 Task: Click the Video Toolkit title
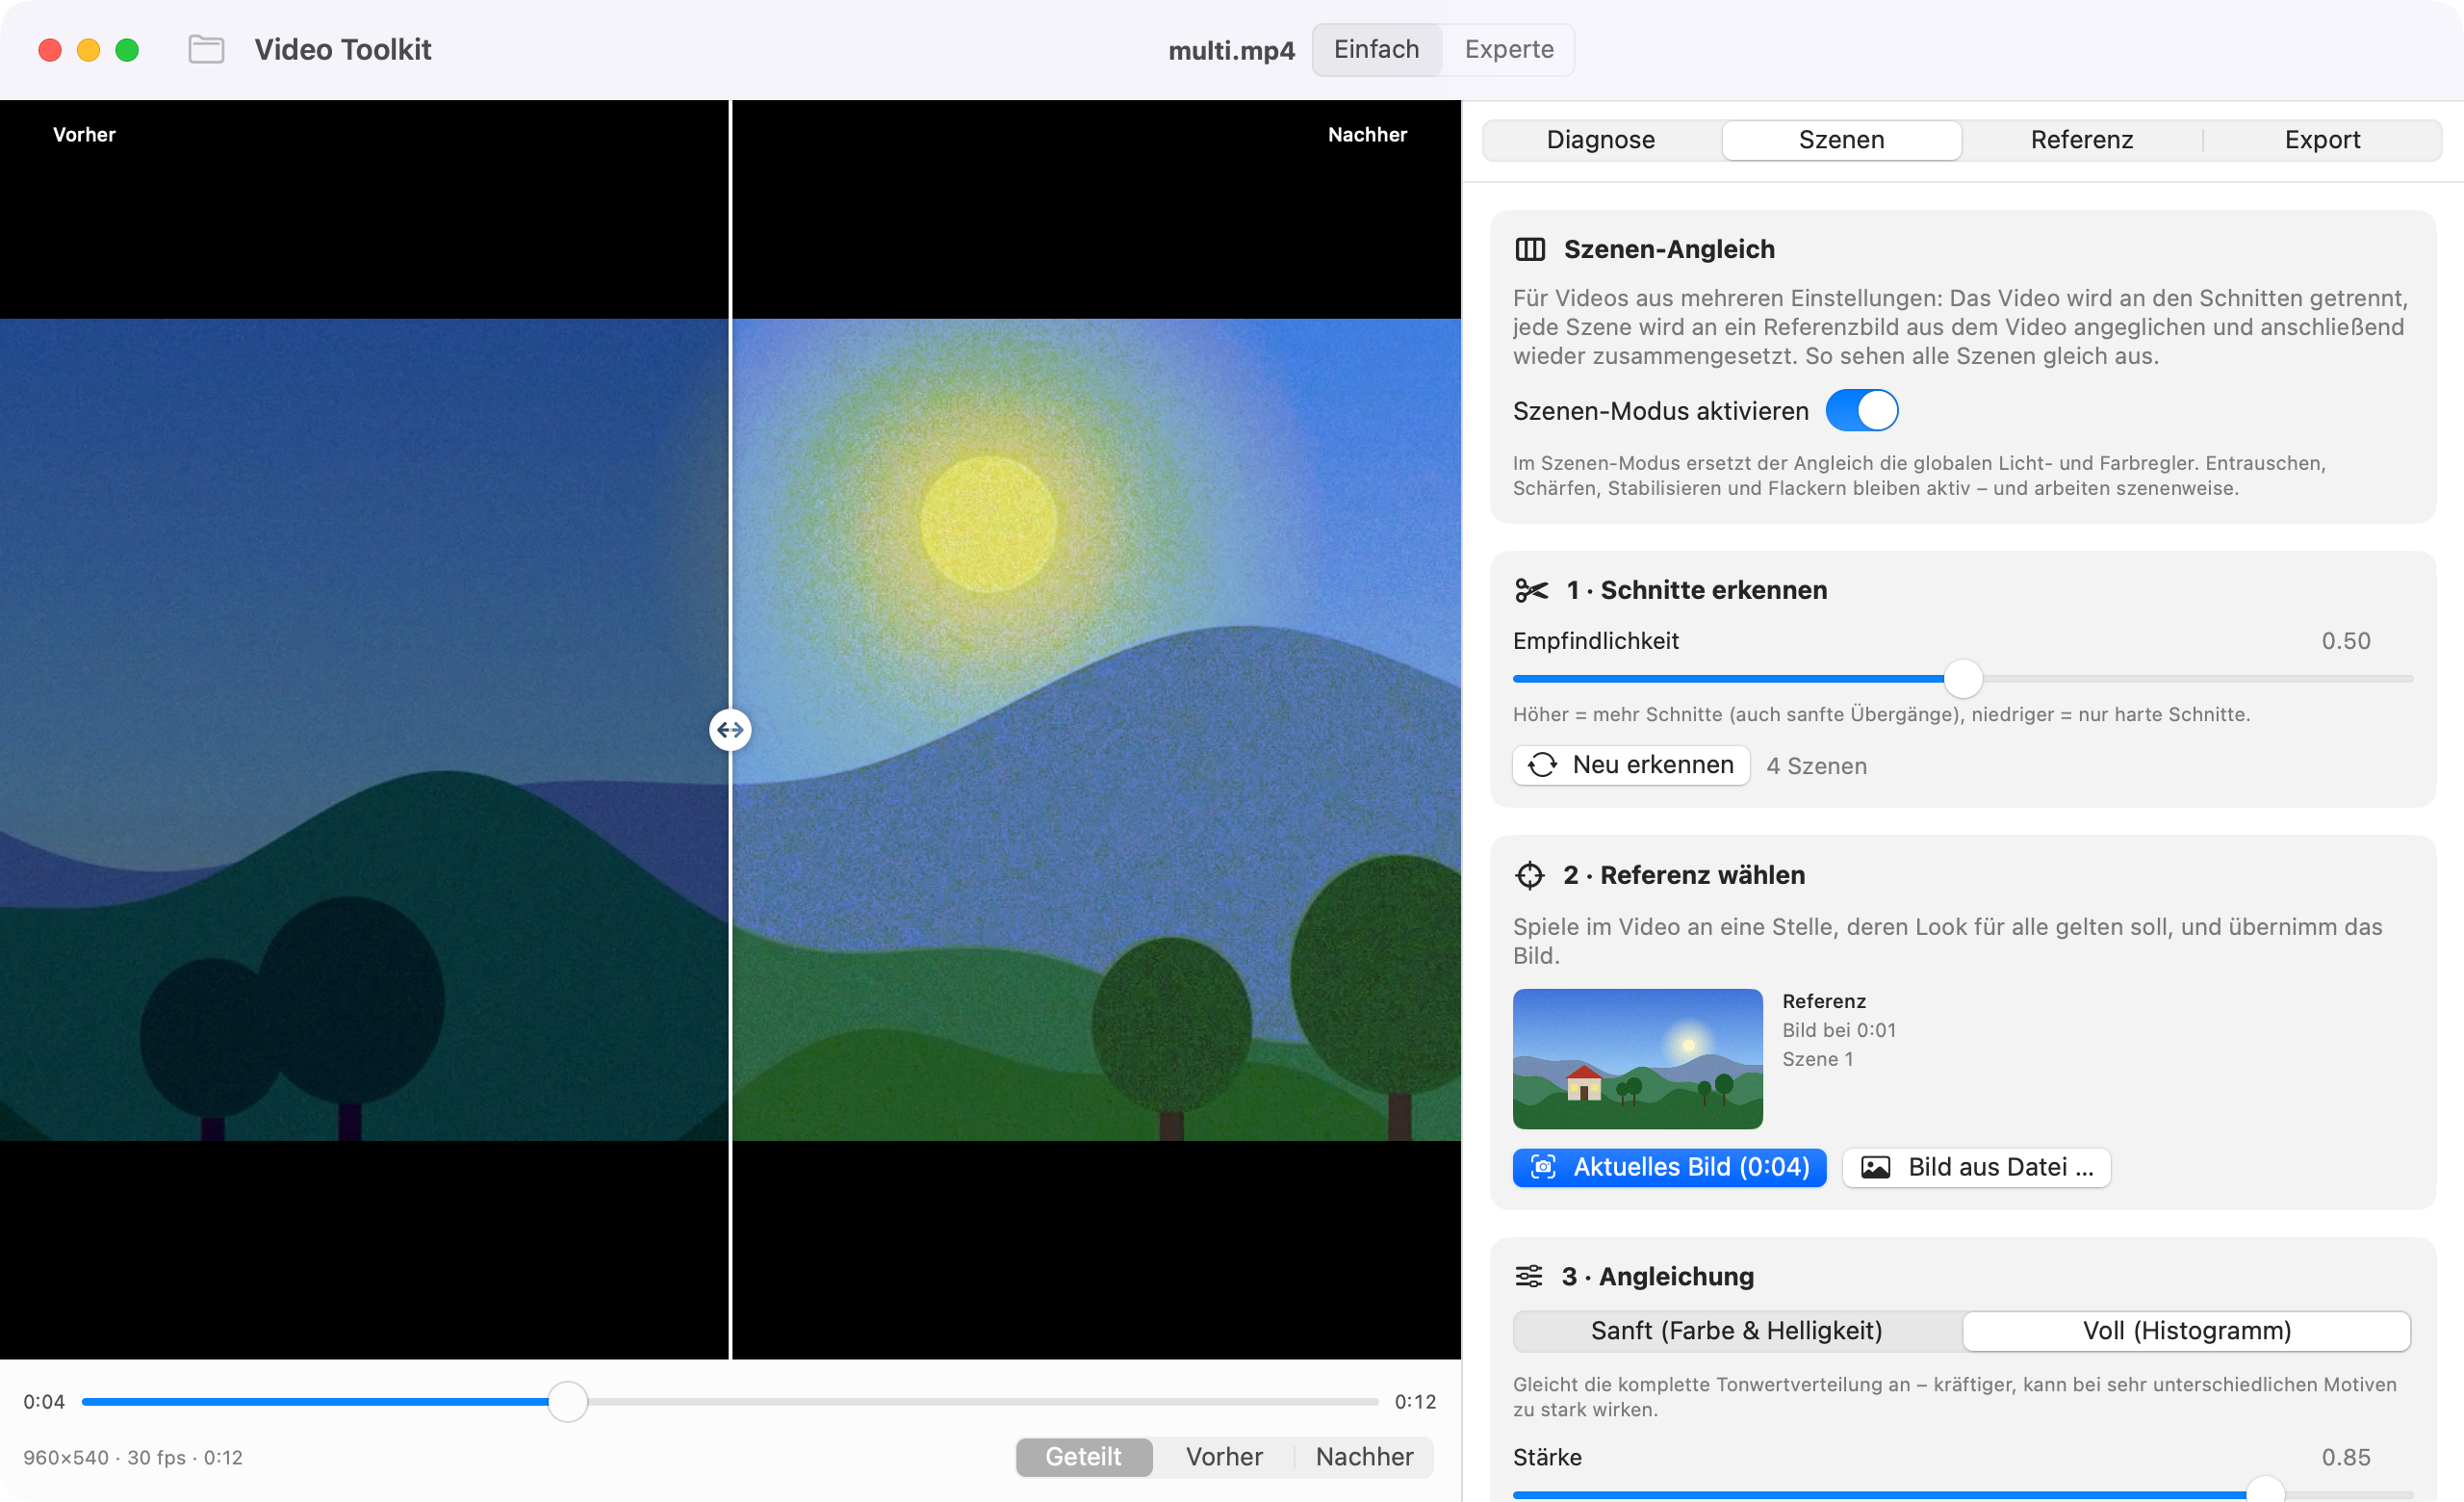click(343, 49)
